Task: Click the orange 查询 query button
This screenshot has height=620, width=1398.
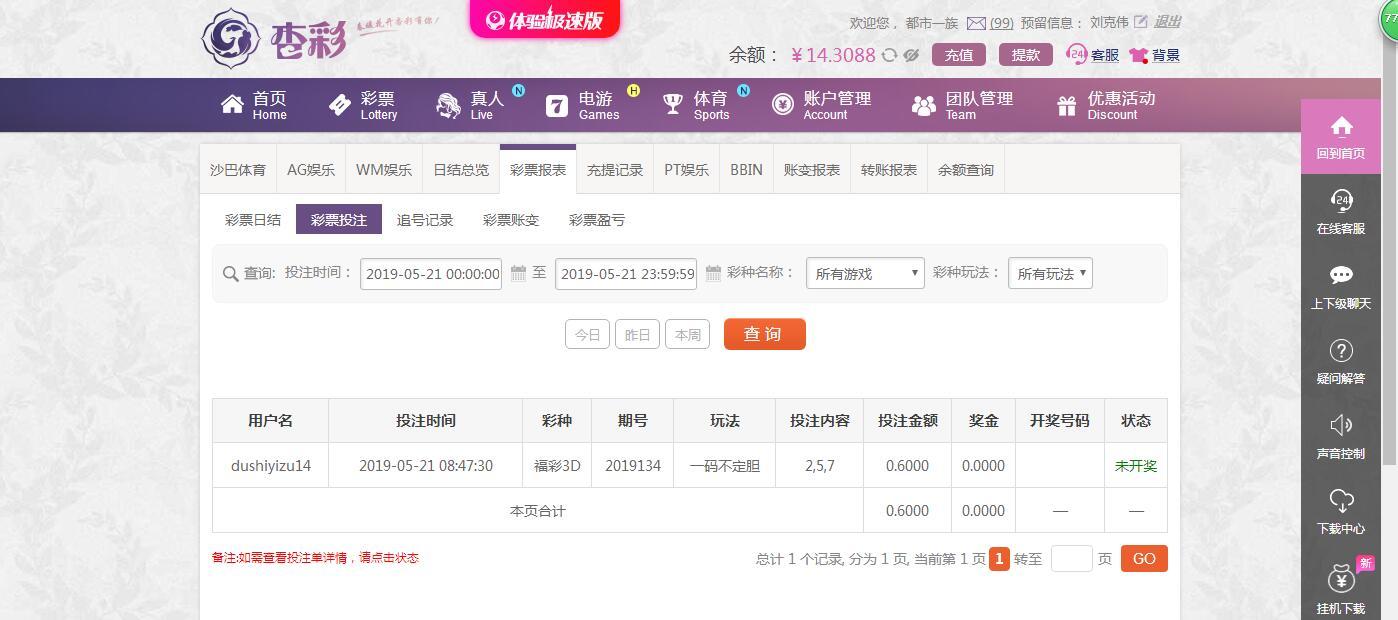Action: click(764, 334)
